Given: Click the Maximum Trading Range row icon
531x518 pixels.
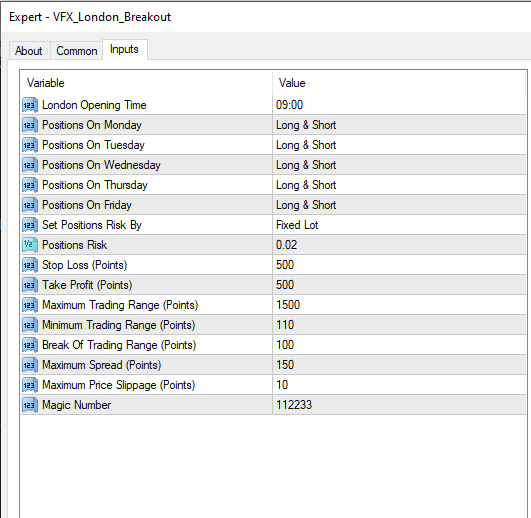Looking at the screenshot, I should pos(30,305).
